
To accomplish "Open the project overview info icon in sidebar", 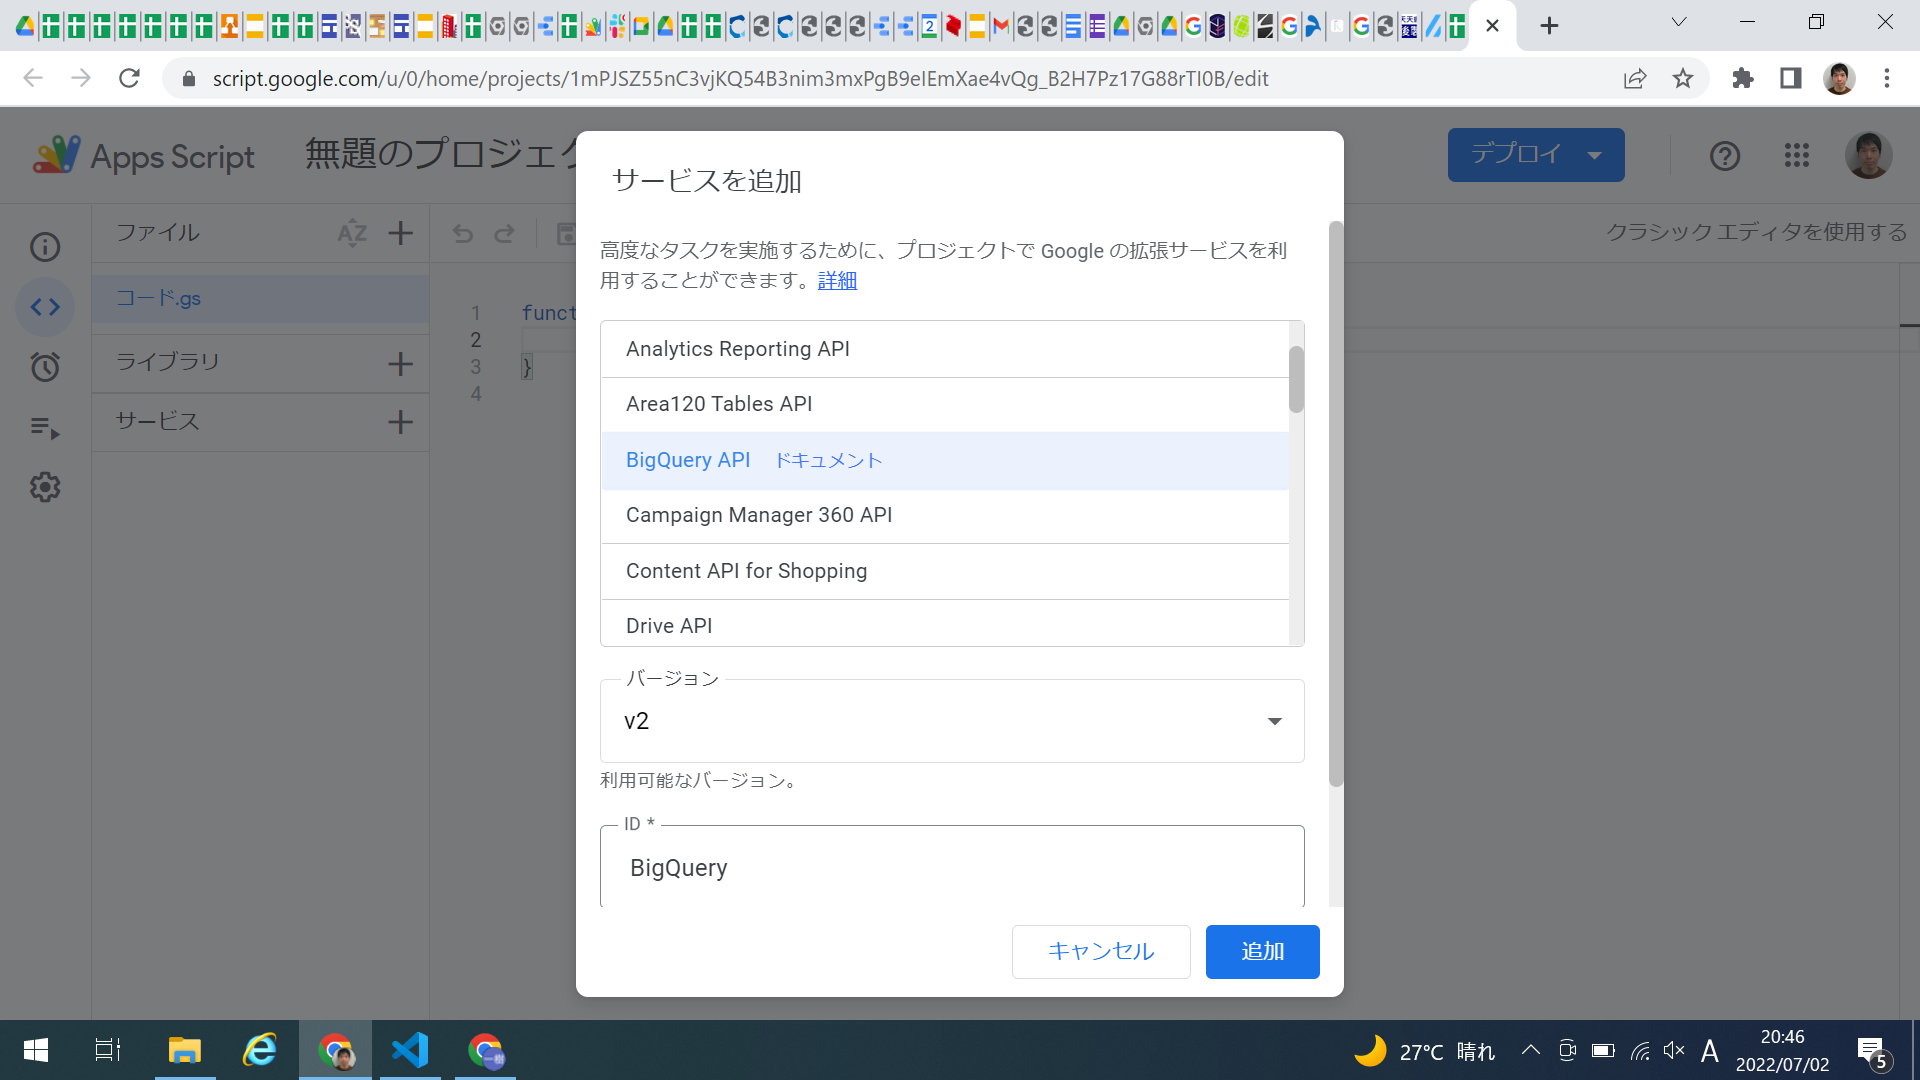I will coord(45,247).
